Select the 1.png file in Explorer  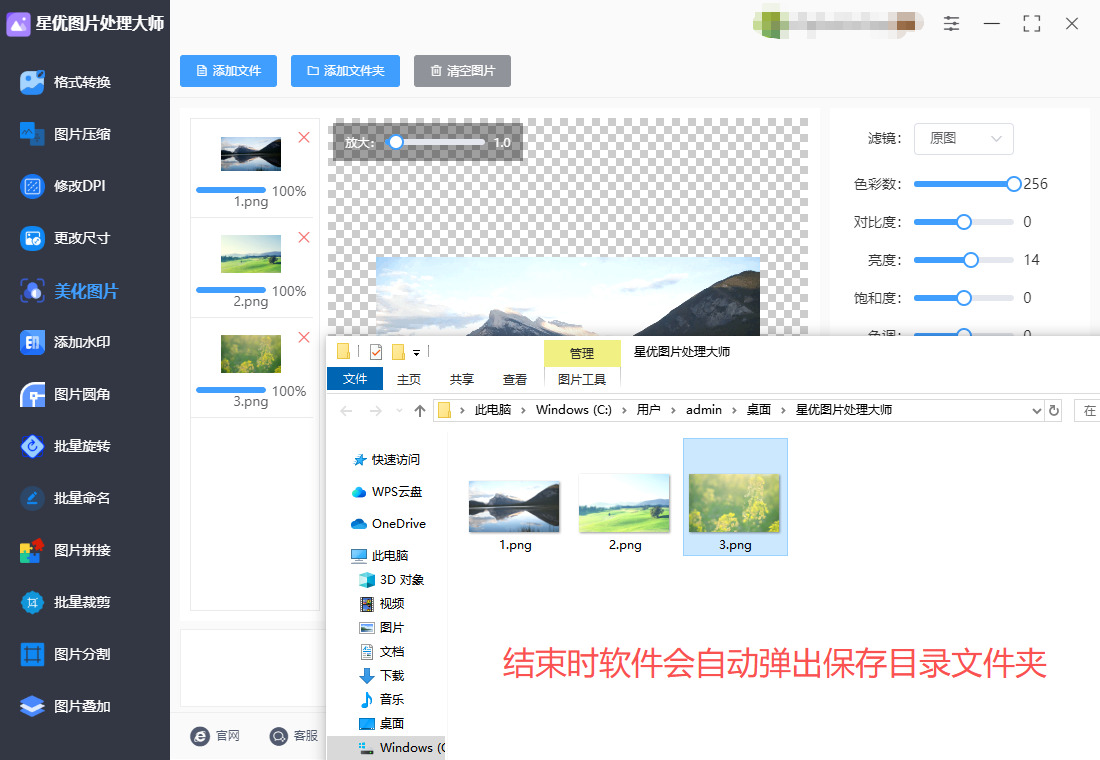coord(515,515)
